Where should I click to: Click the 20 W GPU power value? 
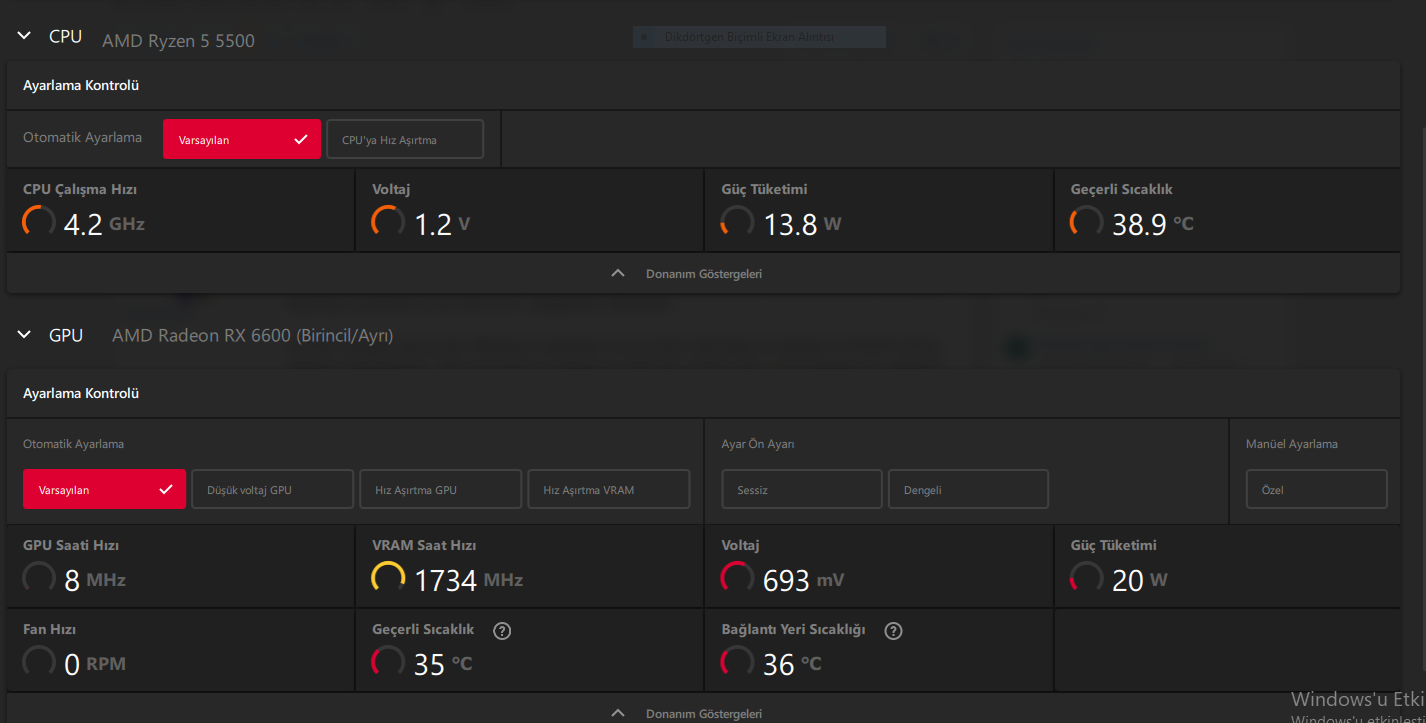pos(1140,580)
